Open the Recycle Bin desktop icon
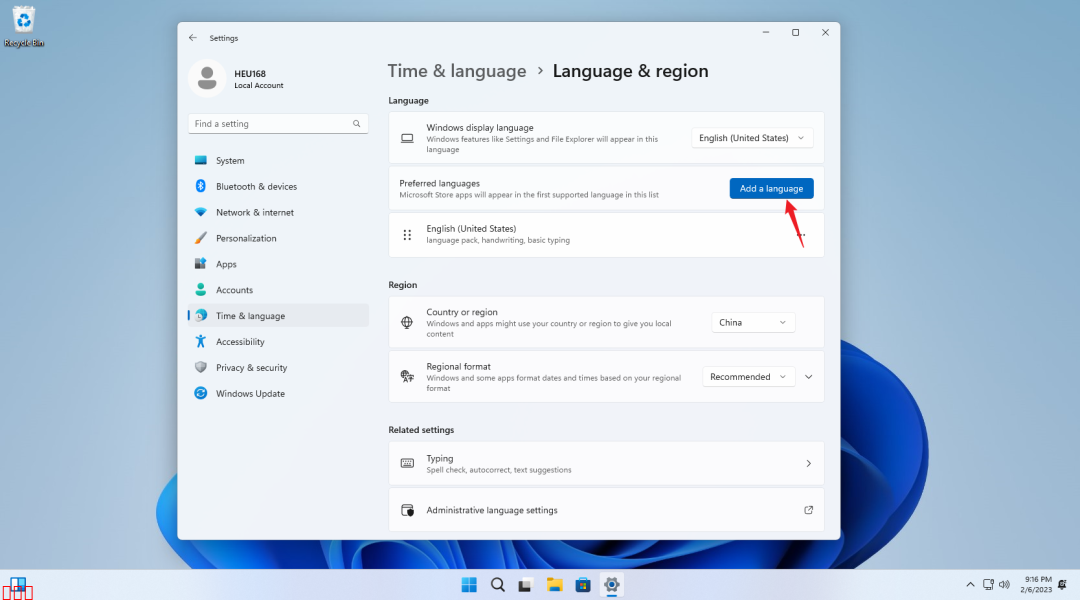This screenshot has width=1080, height=600. coord(24,24)
